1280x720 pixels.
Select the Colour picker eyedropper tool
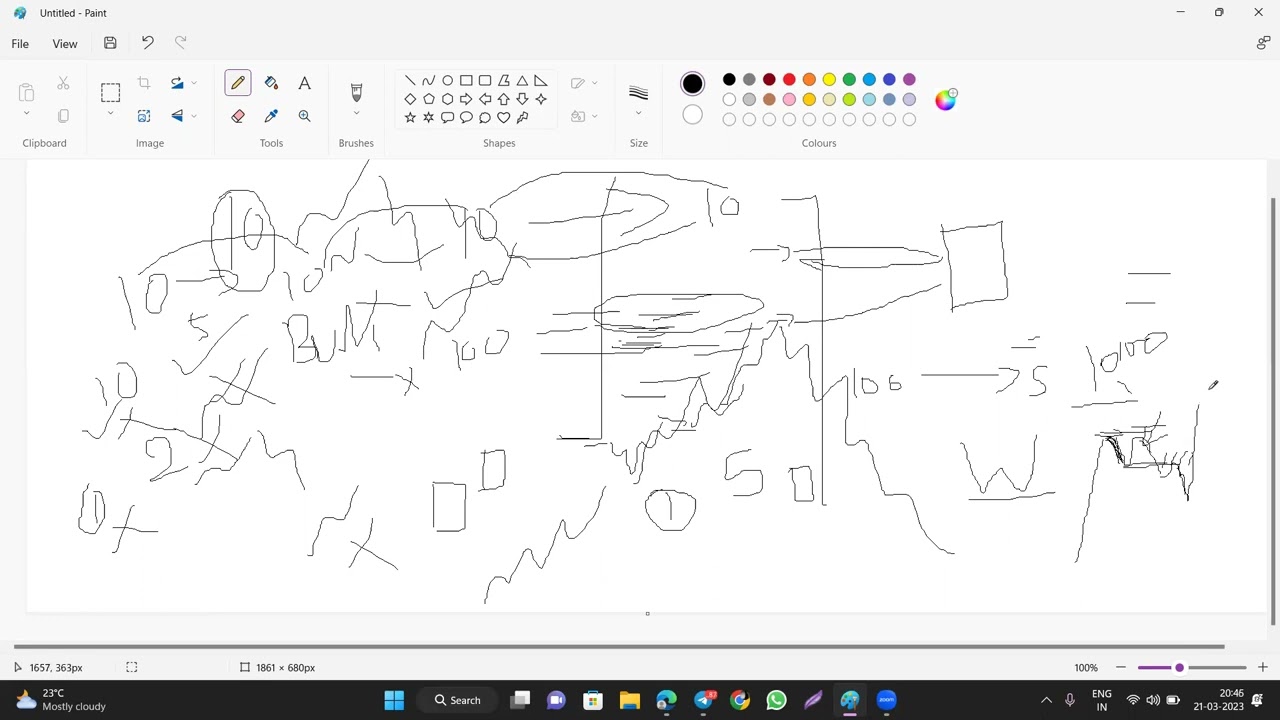(271, 116)
